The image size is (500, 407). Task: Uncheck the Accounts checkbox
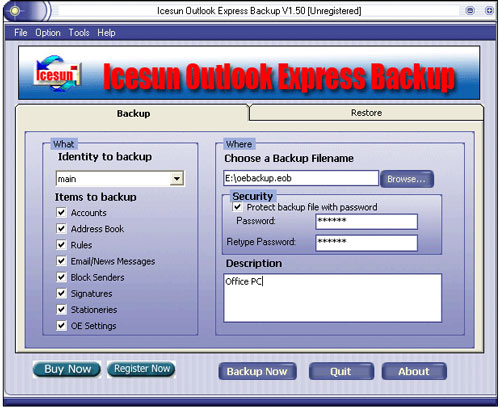point(61,212)
